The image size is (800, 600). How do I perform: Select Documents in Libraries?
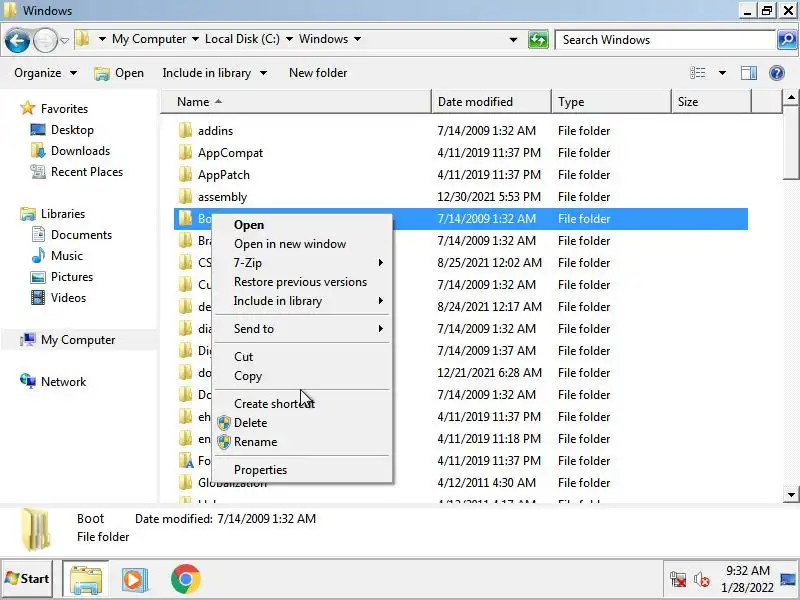[81, 235]
